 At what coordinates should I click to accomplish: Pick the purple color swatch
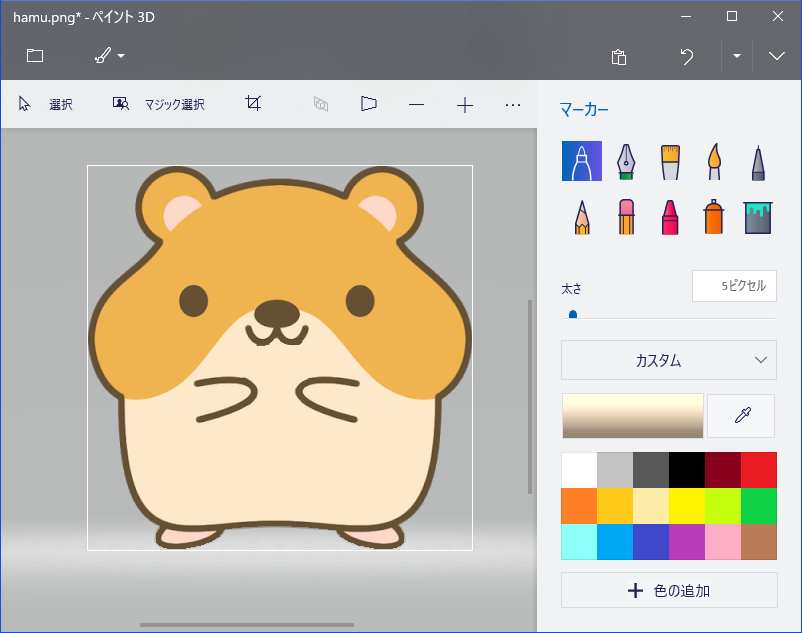[687, 541]
